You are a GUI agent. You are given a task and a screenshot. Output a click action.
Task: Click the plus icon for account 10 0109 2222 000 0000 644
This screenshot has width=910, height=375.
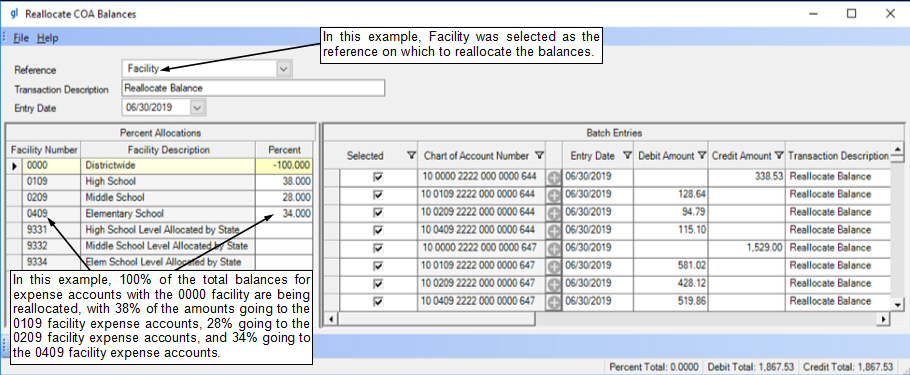554,195
